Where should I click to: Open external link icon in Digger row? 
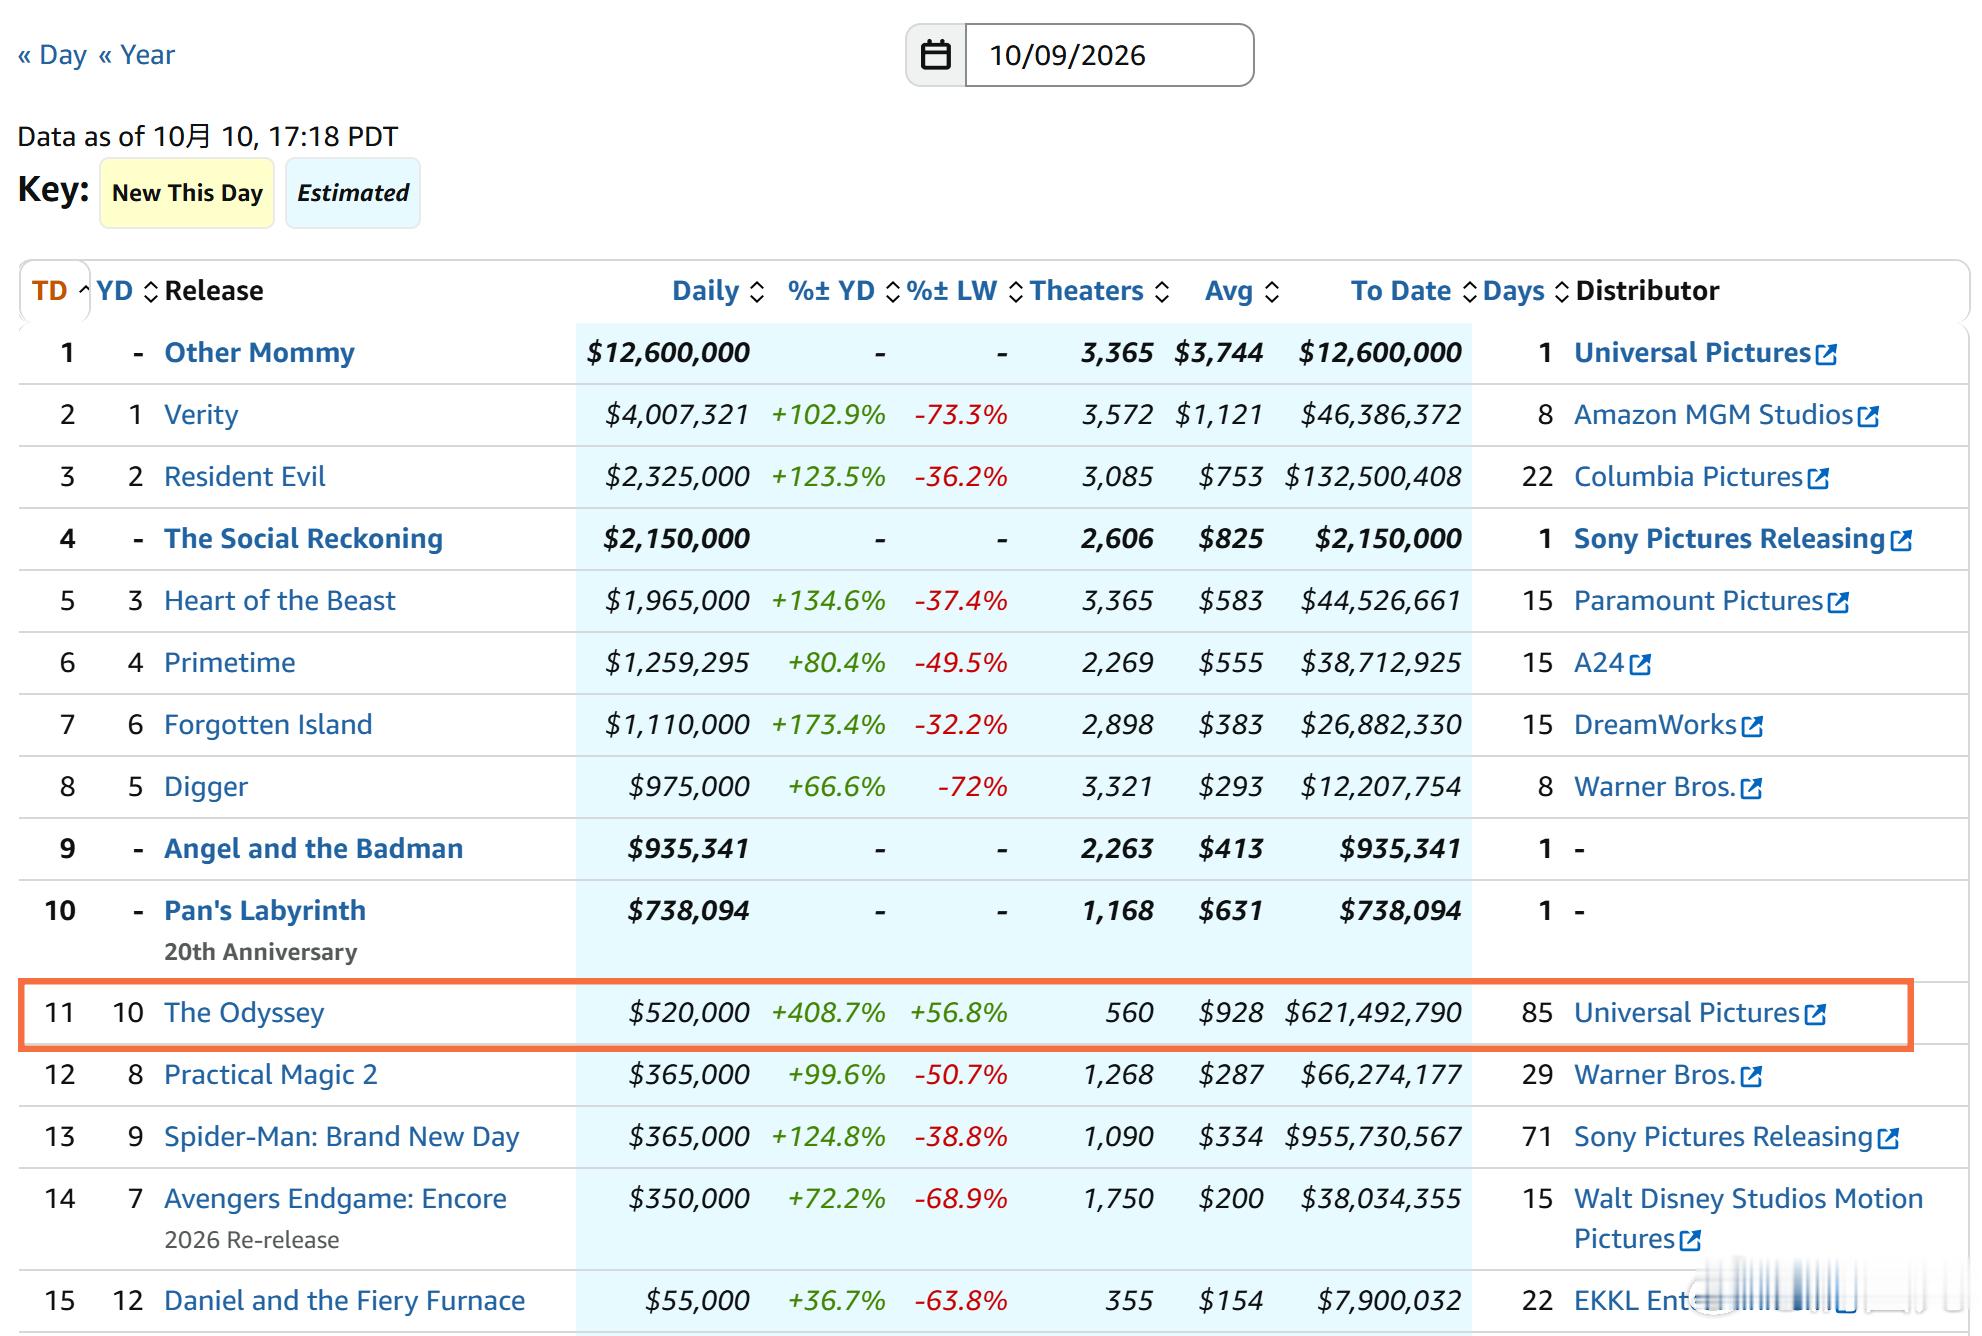pyautogui.click(x=1751, y=788)
